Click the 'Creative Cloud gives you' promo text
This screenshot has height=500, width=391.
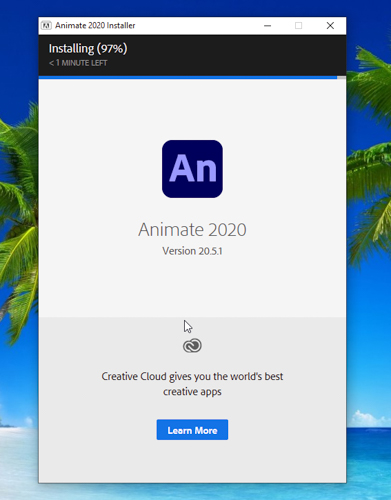coord(192,384)
